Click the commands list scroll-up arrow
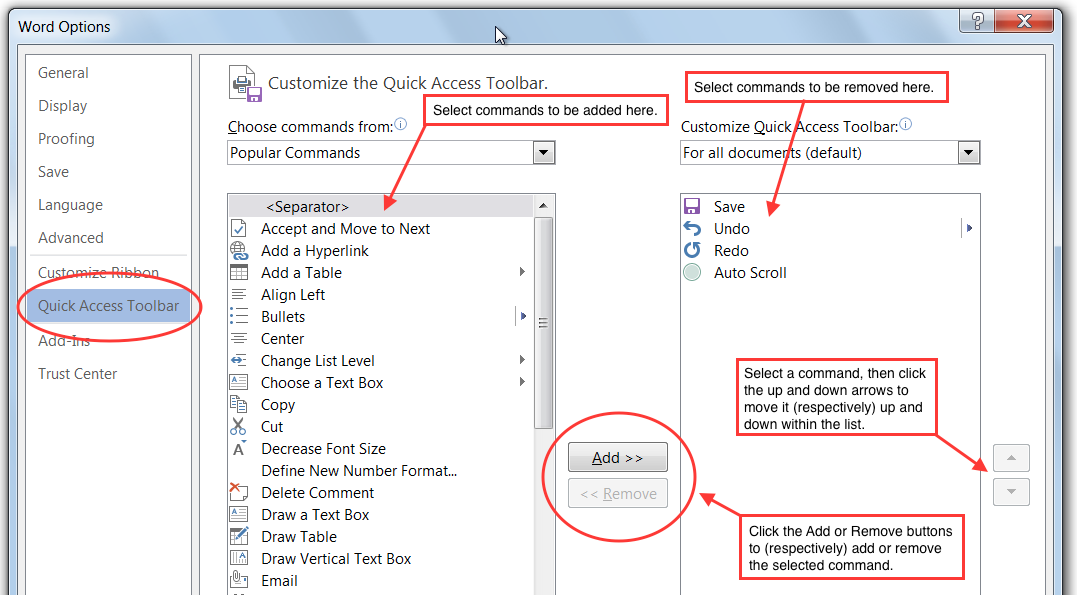Image resolution: width=1077 pixels, height=595 pixels. click(x=543, y=205)
